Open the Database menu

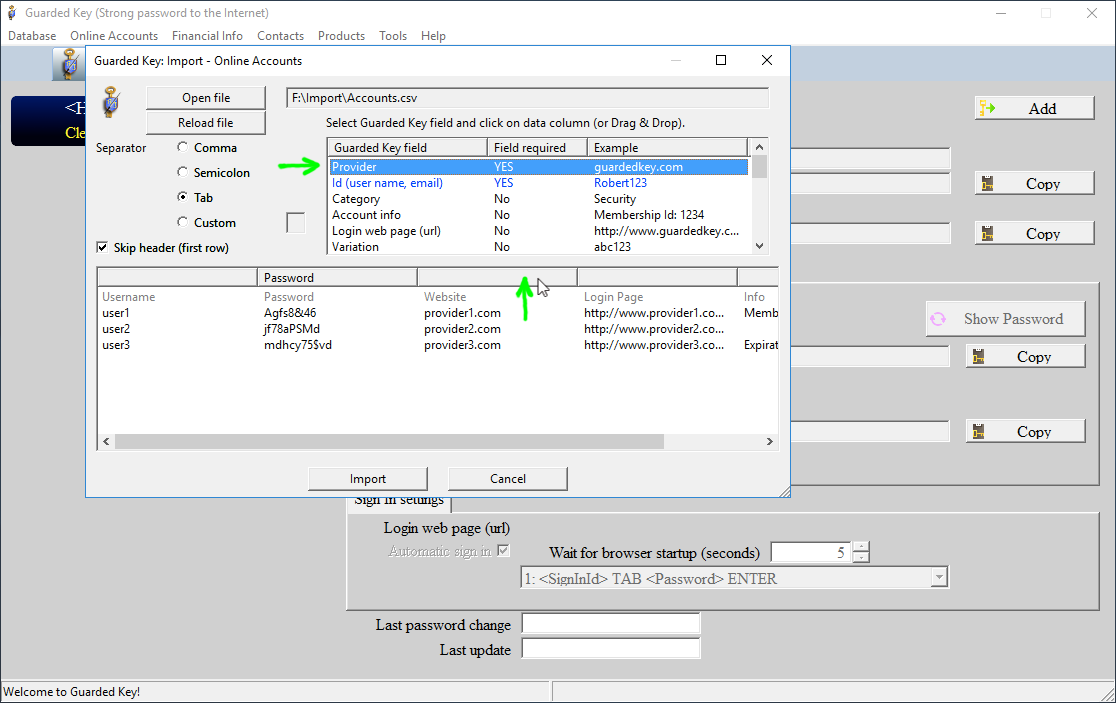(x=32, y=36)
